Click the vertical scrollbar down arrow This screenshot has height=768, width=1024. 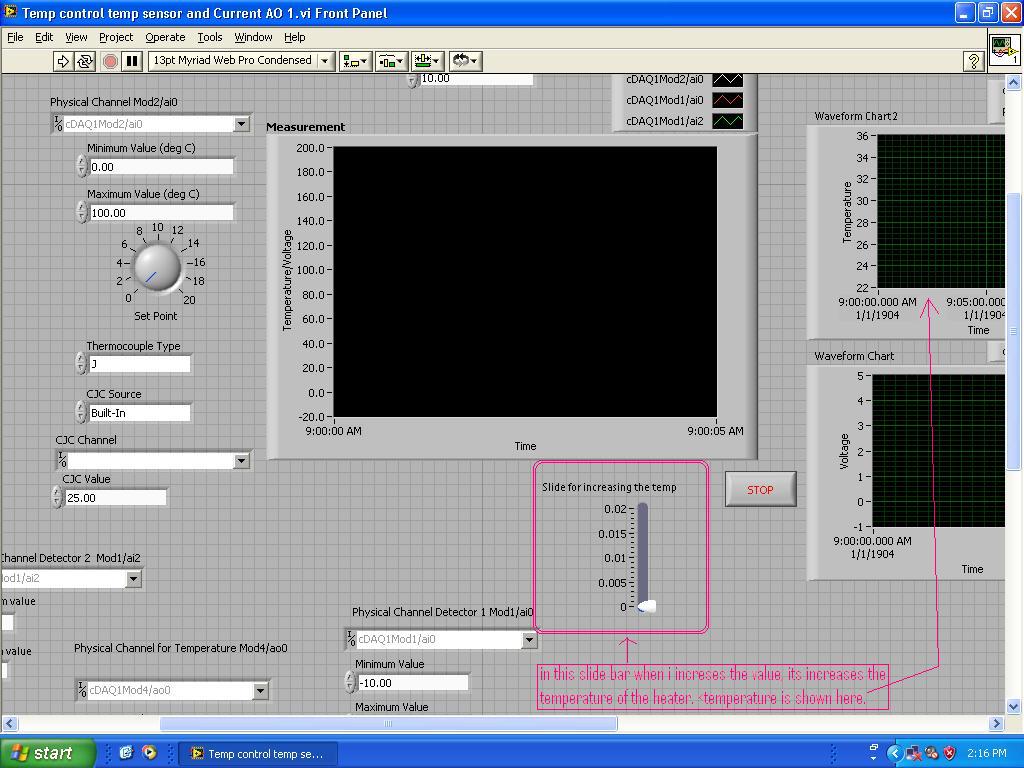point(1014,707)
